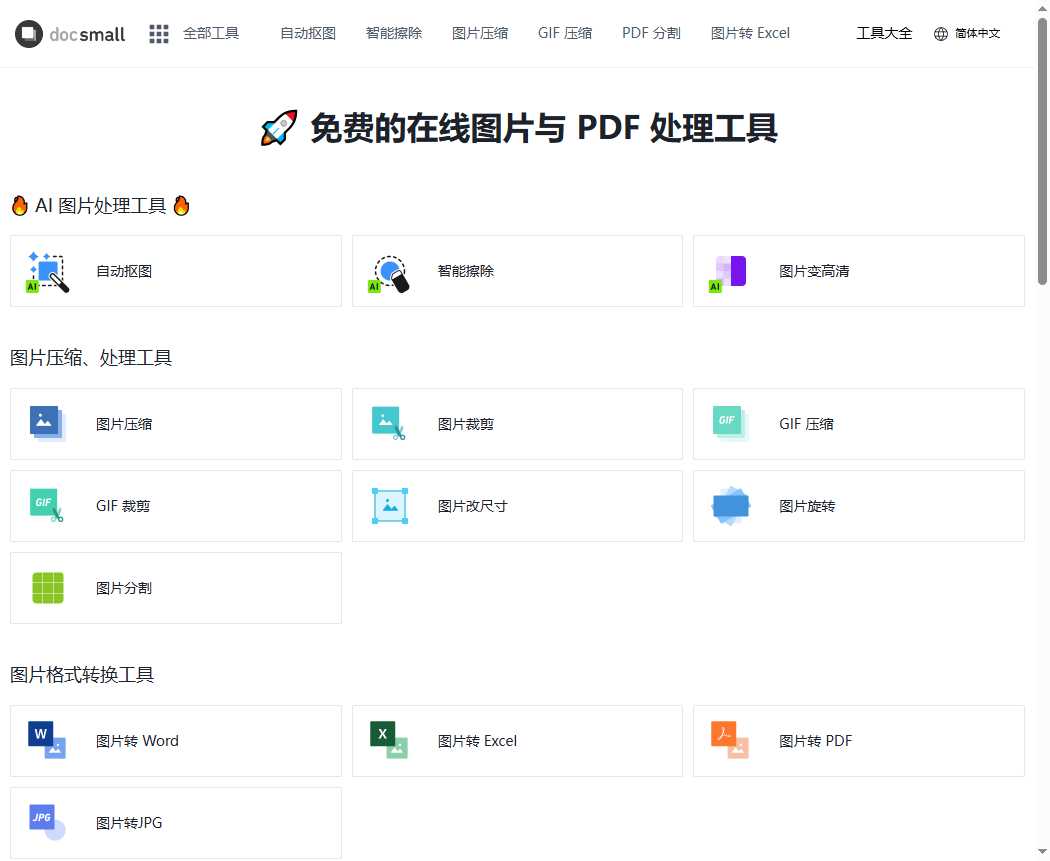Select PDF 分割 in top navigation
Viewport: 1050px width, 861px height.
point(651,34)
